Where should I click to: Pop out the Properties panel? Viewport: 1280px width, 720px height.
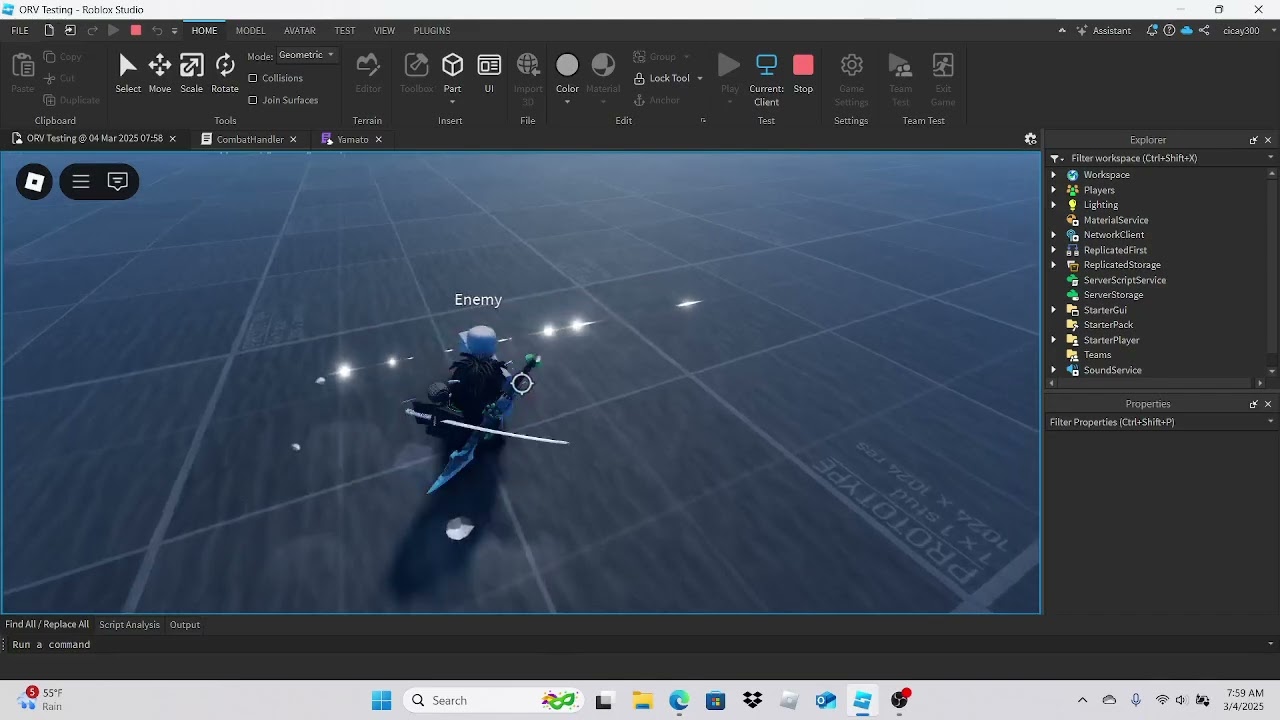point(1253,404)
